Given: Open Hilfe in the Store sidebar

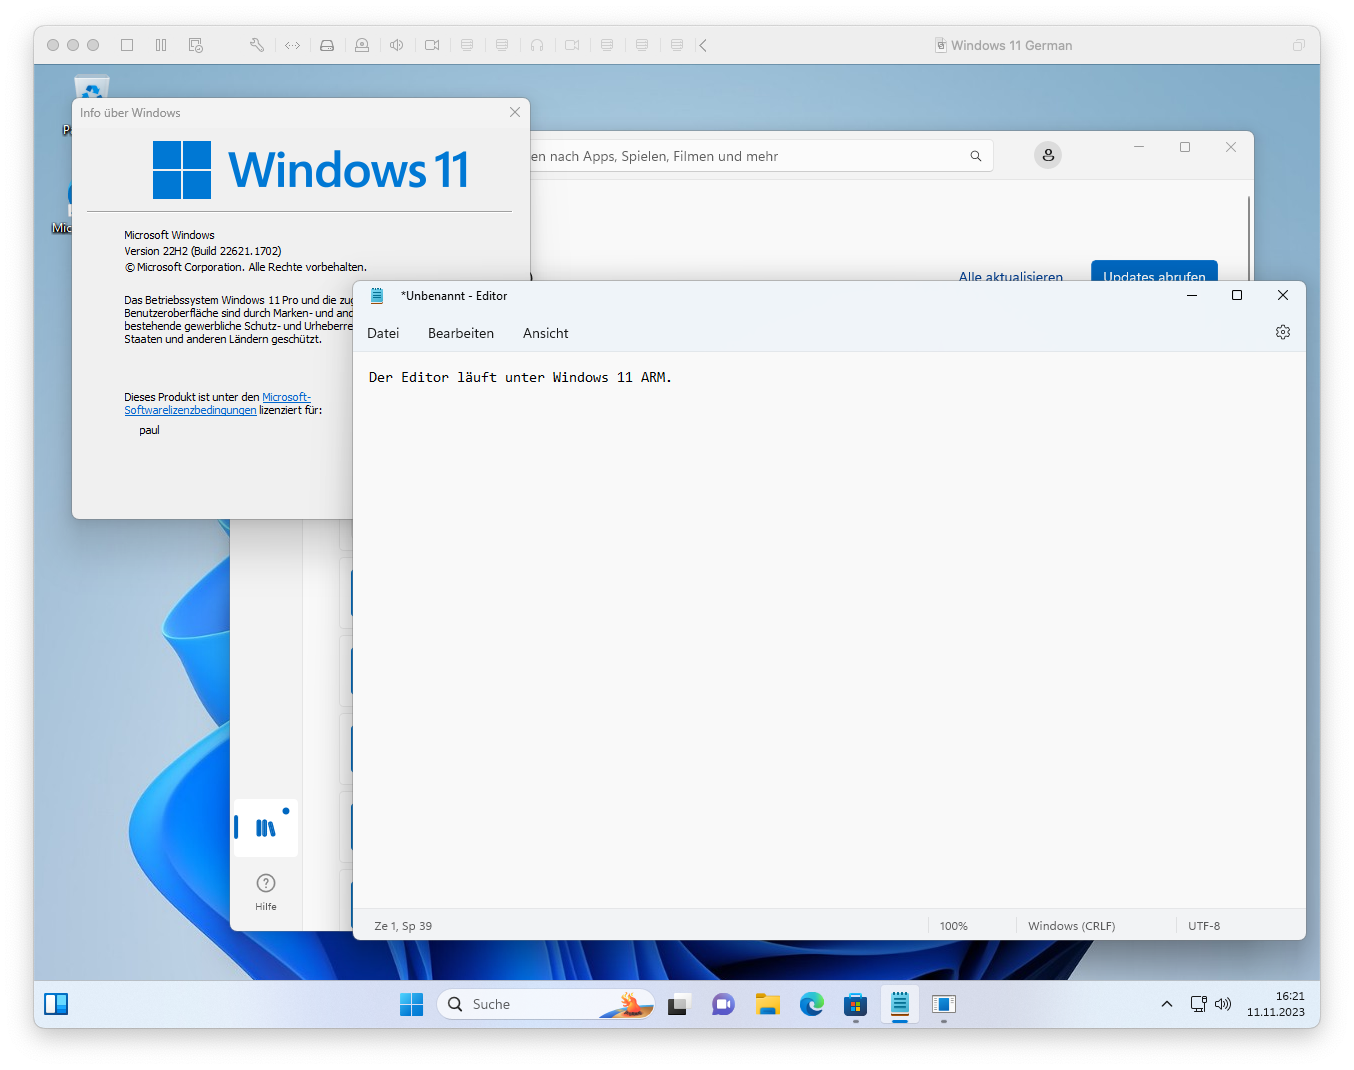Looking at the screenshot, I should click(x=266, y=892).
